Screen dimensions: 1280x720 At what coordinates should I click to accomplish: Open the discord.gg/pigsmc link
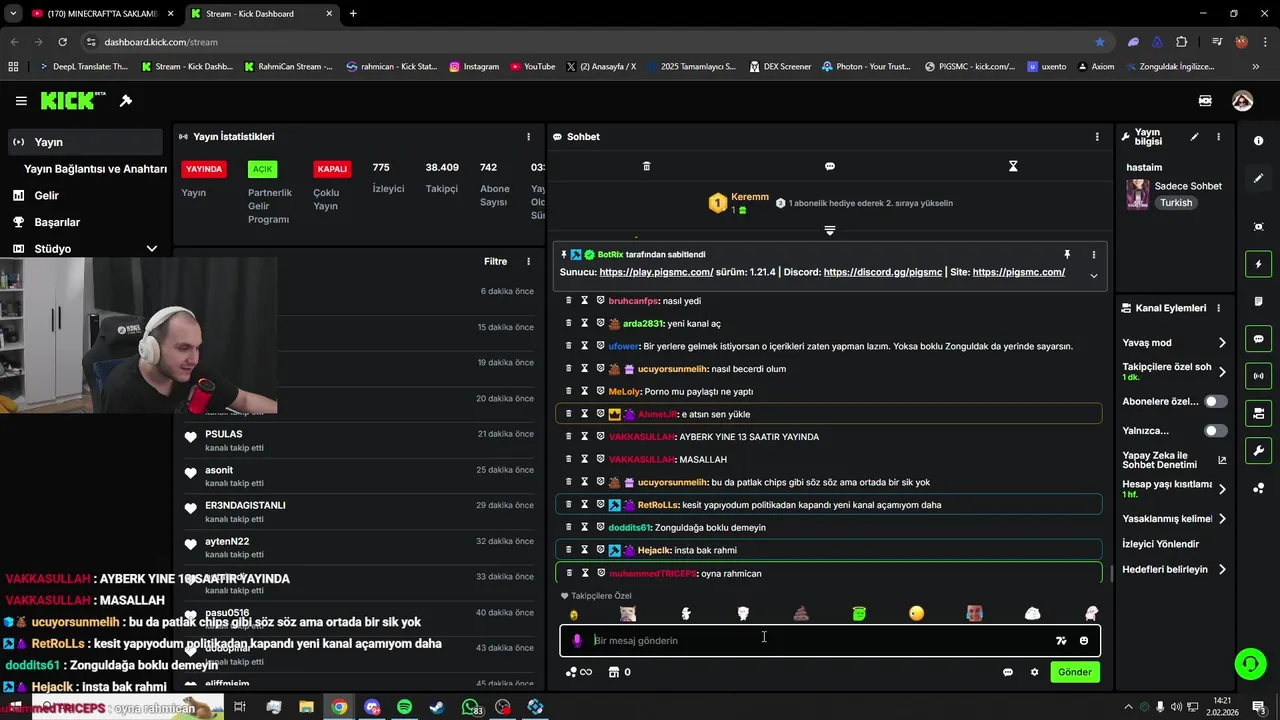pos(883,272)
